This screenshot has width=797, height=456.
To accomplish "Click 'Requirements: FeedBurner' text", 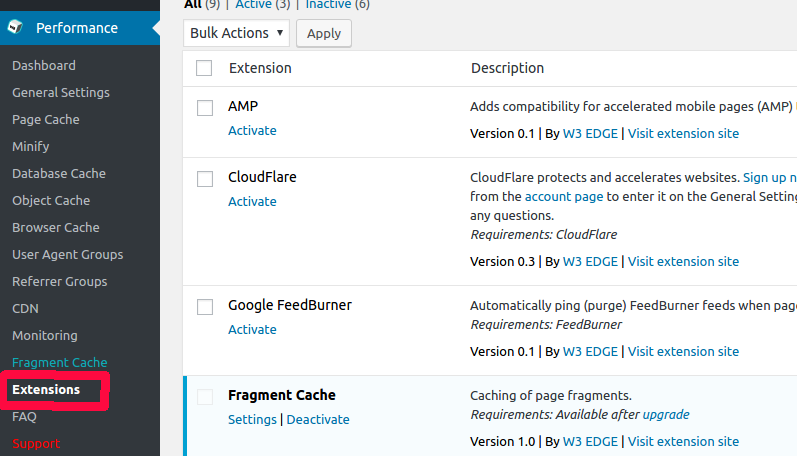I will 546,325.
